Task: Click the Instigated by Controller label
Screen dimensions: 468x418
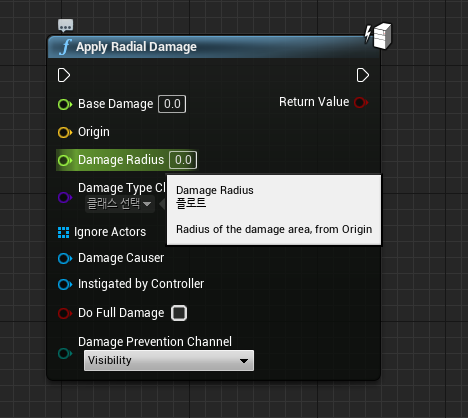Action: click(141, 284)
